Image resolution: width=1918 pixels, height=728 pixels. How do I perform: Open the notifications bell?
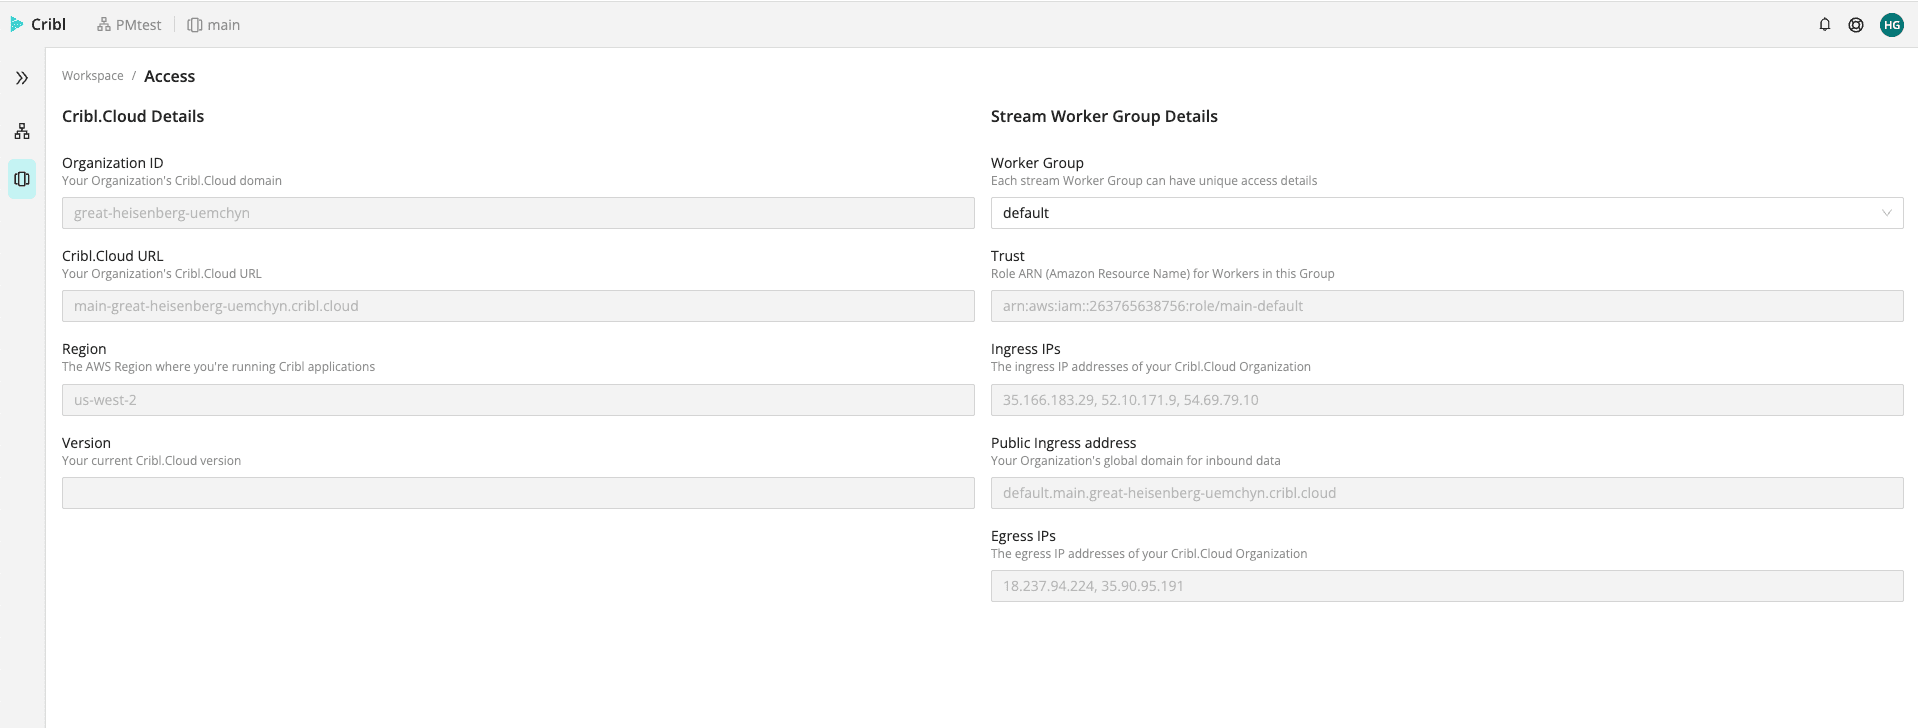click(1824, 25)
